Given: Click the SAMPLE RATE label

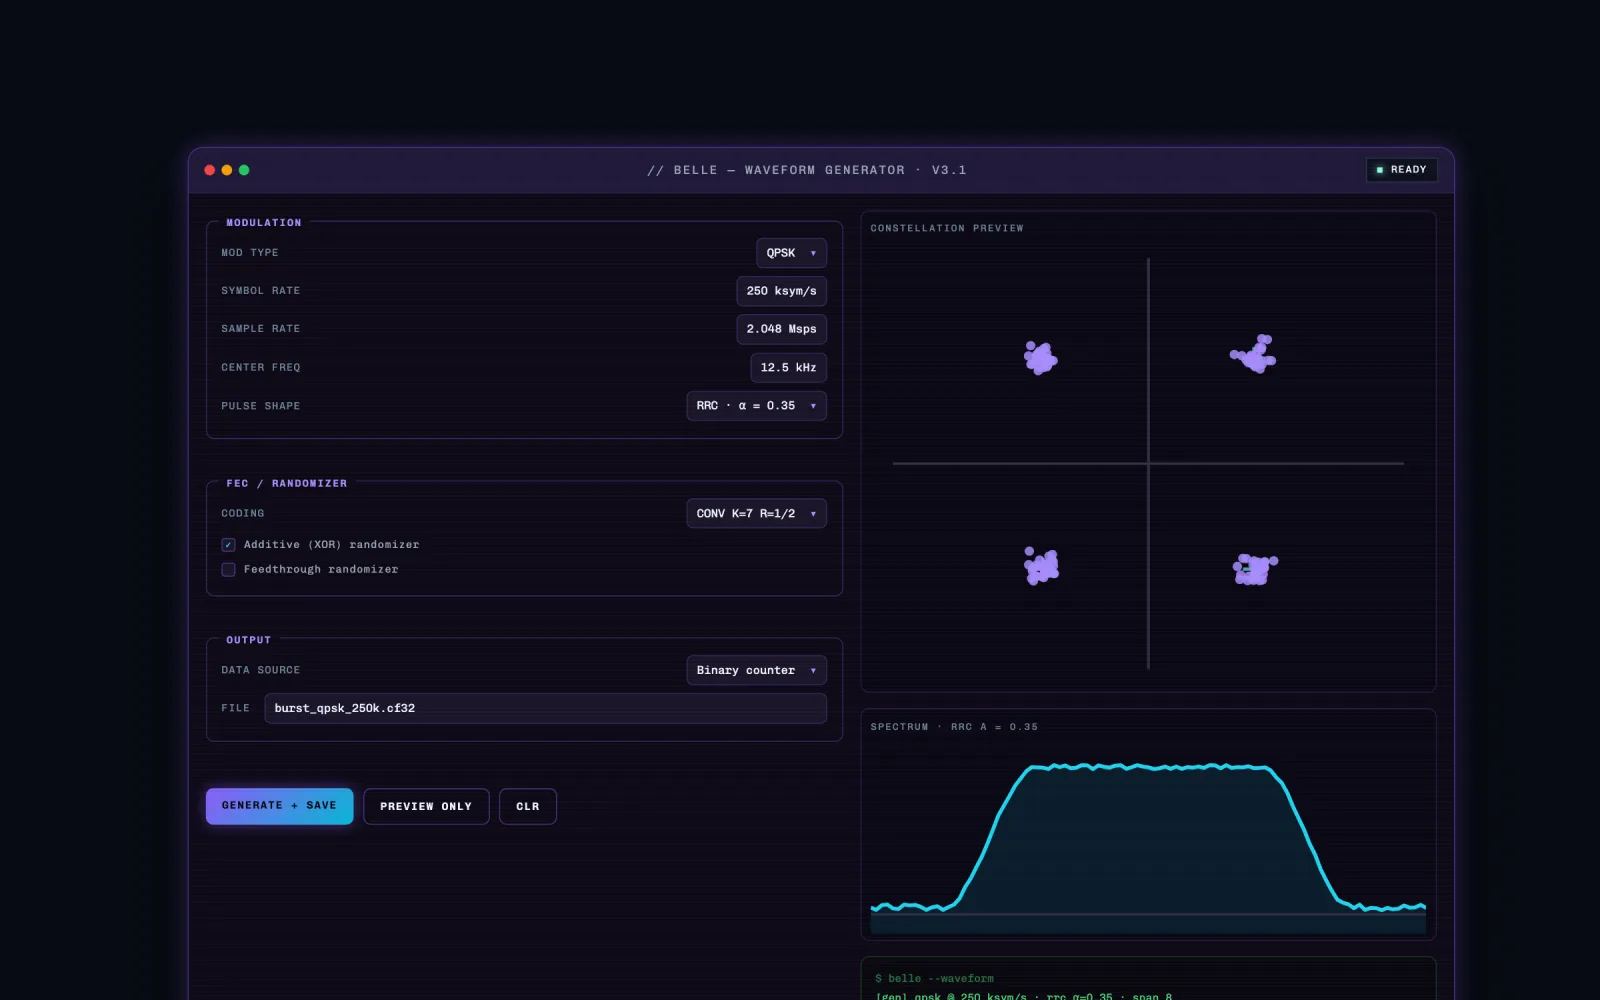Looking at the screenshot, I should pyautogui.click(x=261, y=329).
